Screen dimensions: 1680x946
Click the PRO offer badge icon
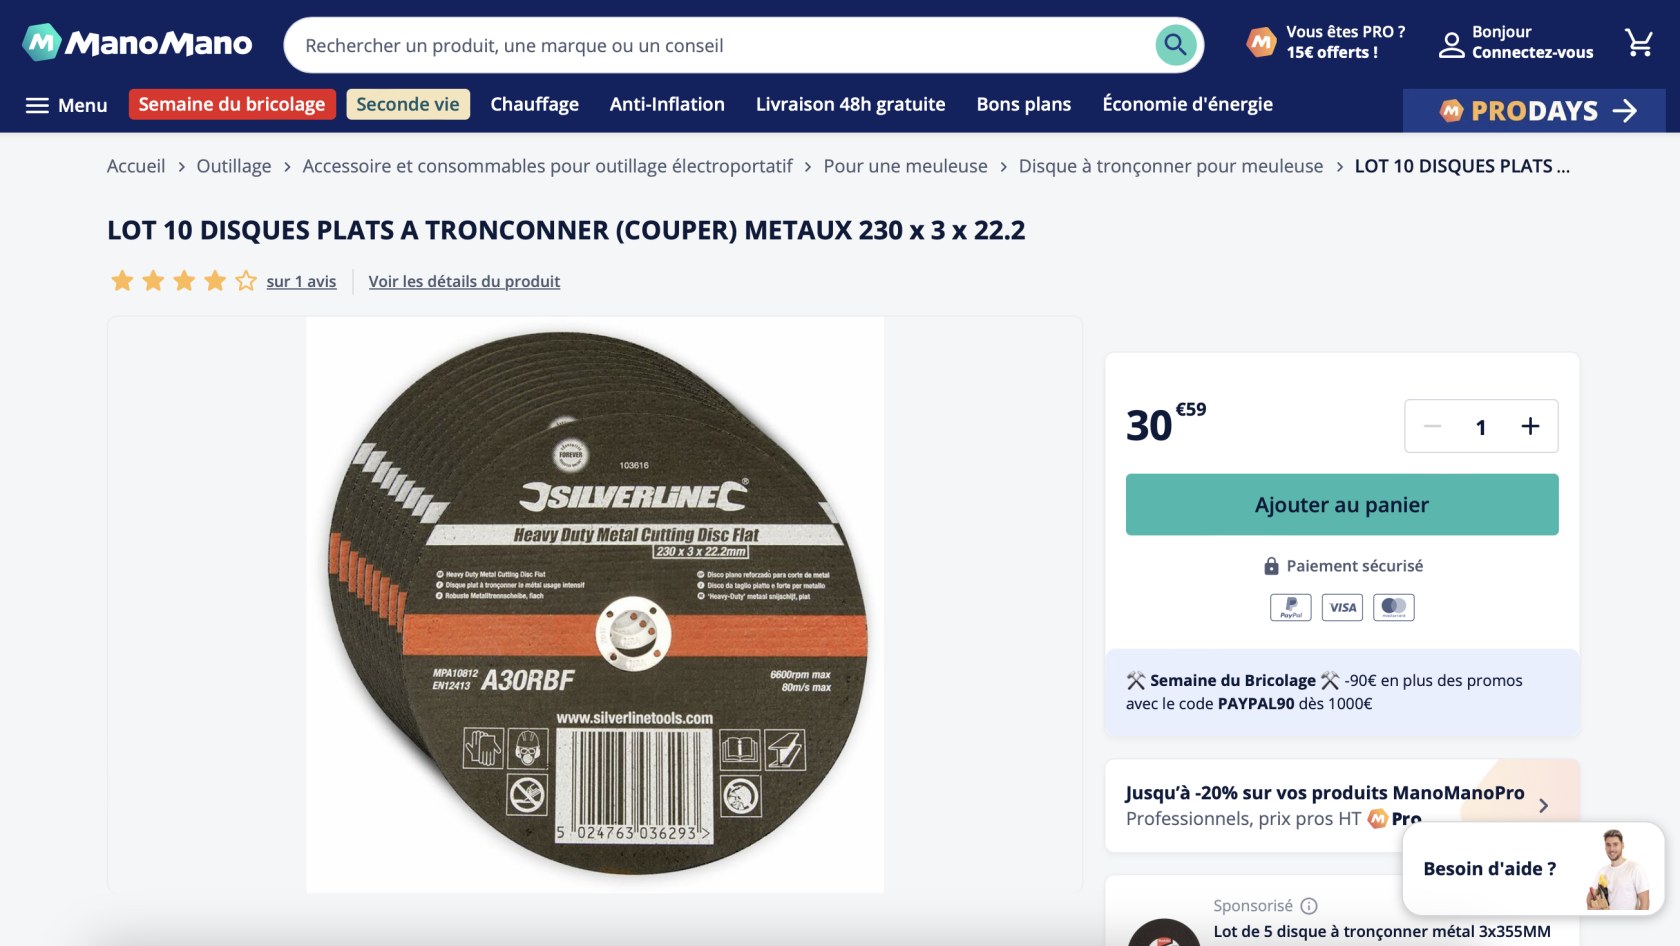click(1261, 42)
